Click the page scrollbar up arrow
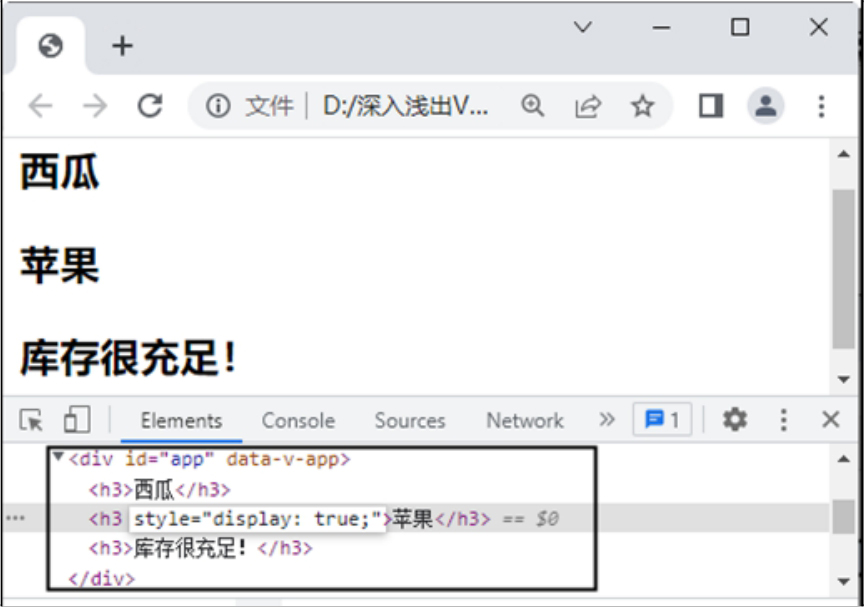864x607 pixels. click(x=843, y=154)
